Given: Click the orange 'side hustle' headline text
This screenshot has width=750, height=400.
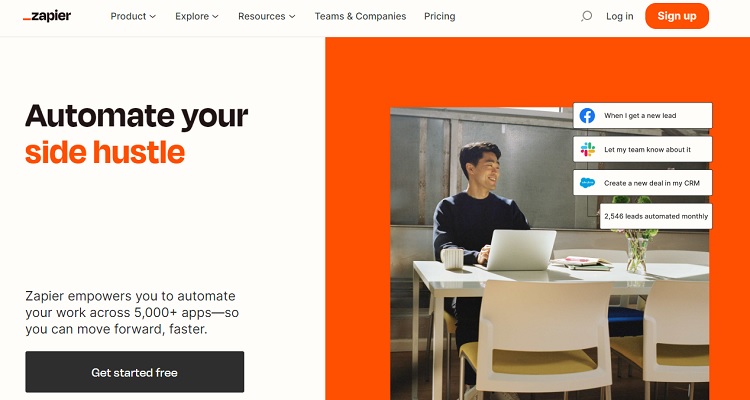Looking at the screenshot, I should coord(105,152).
